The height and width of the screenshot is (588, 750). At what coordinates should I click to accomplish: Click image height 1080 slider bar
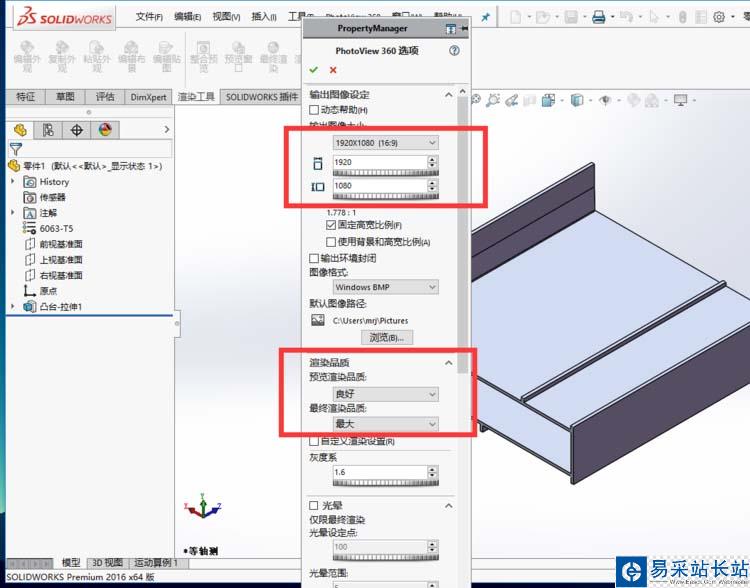pyautogui.click(x=386, y=196)
